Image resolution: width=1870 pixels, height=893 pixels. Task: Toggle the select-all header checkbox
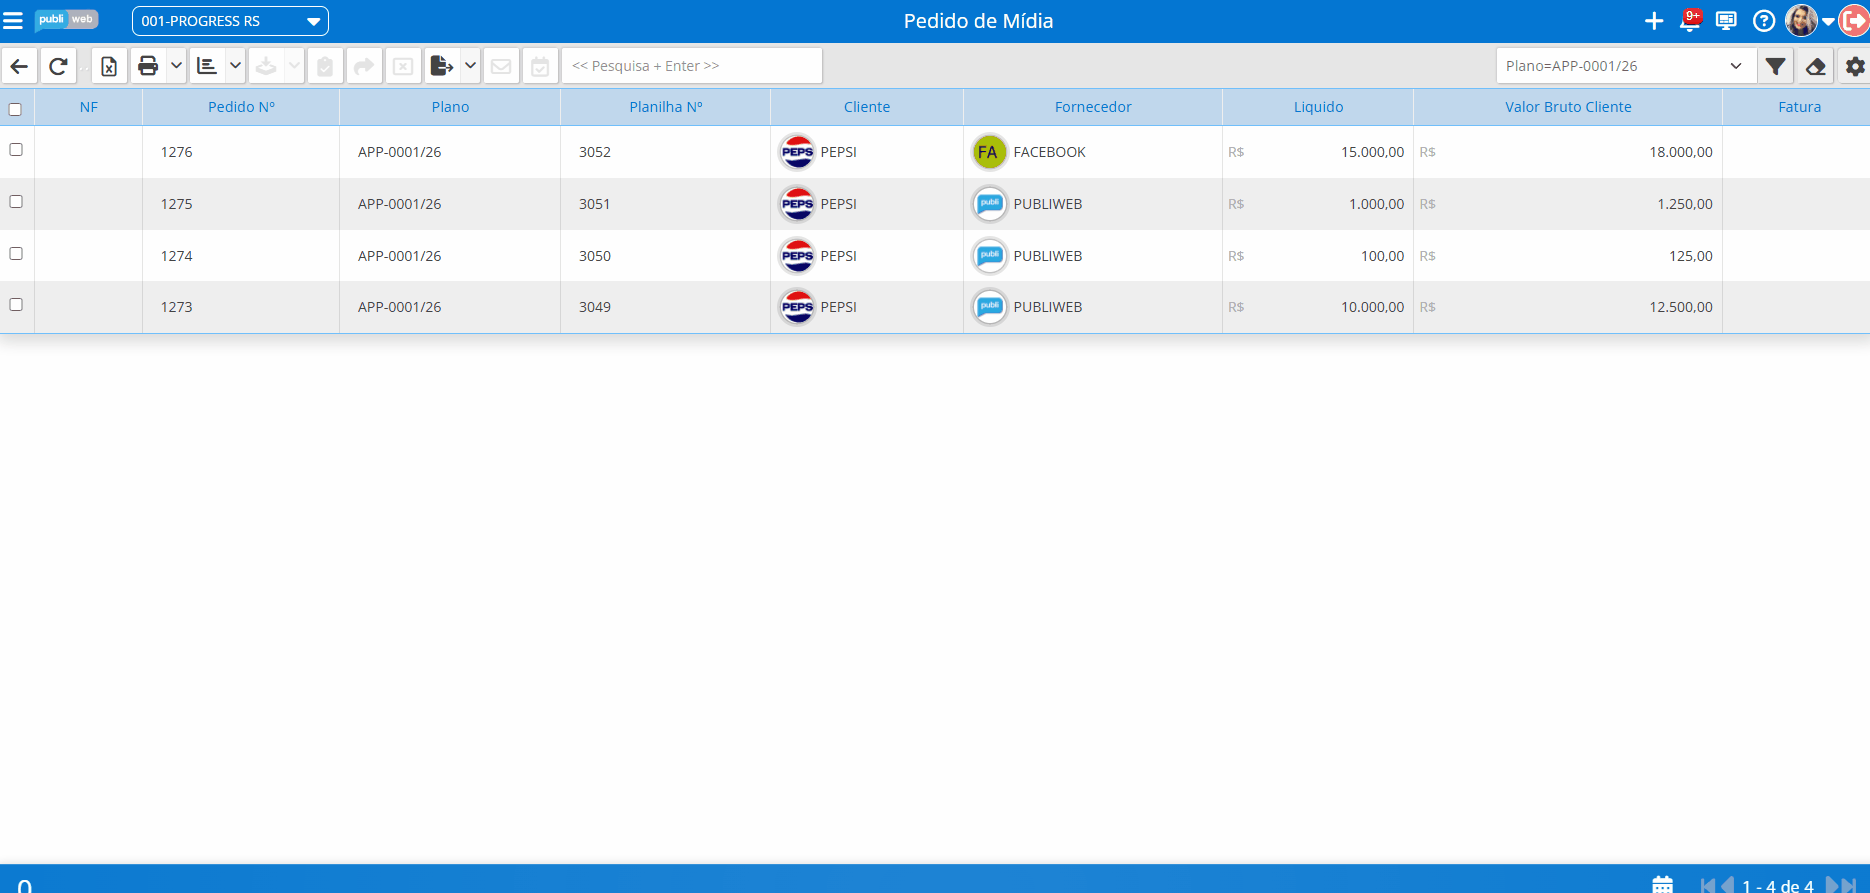[15, 109]
